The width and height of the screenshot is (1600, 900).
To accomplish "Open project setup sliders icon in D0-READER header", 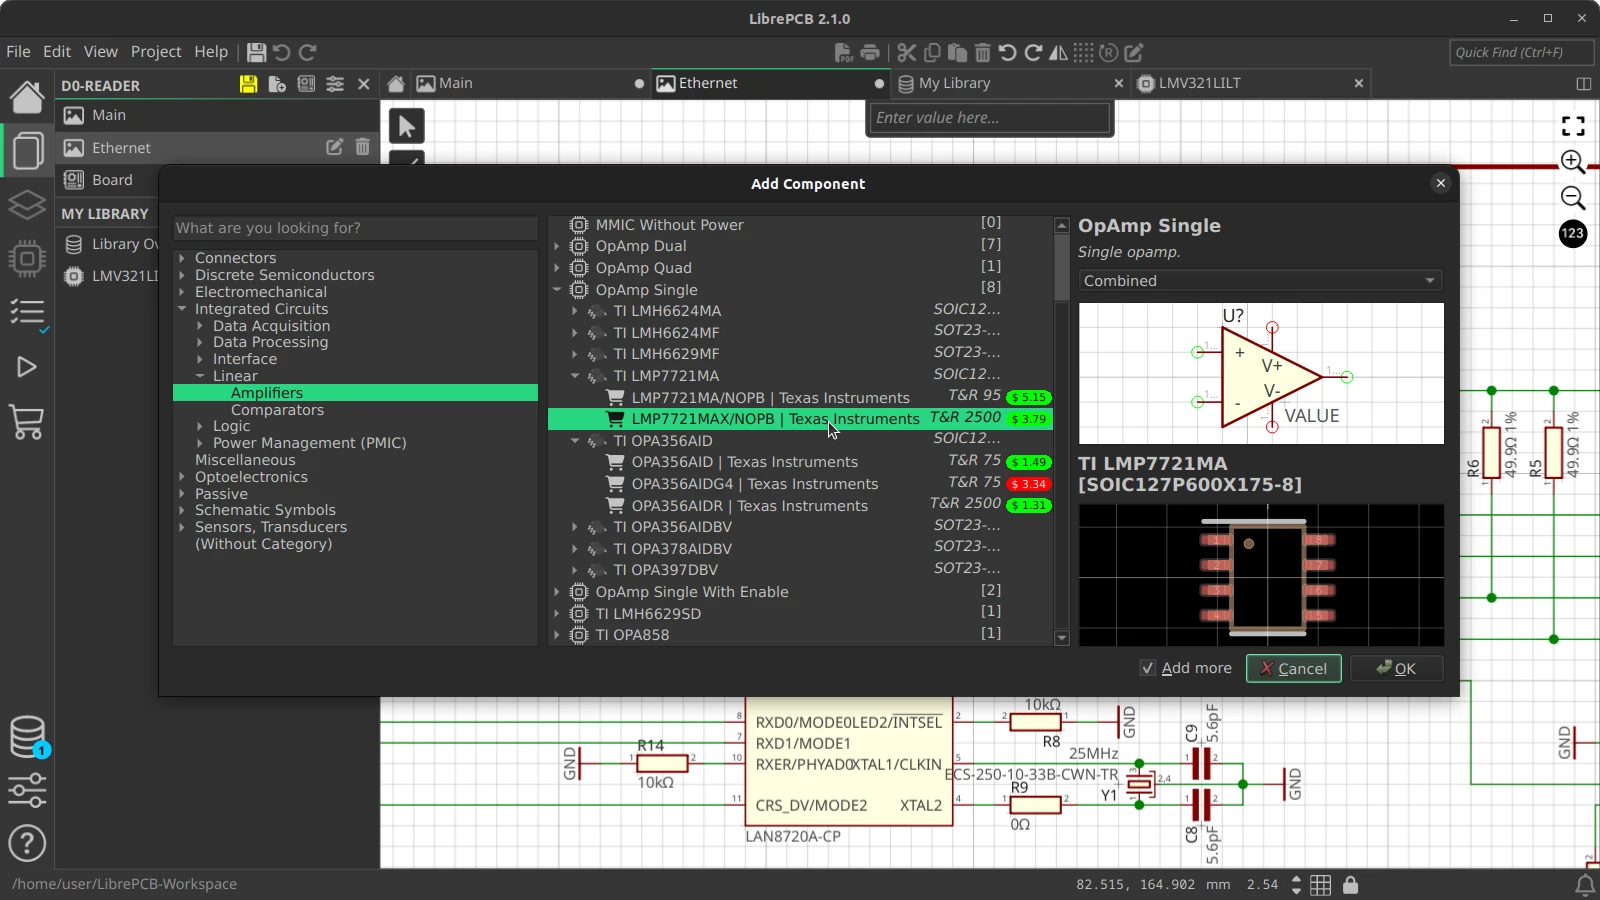I will [335, 84].
